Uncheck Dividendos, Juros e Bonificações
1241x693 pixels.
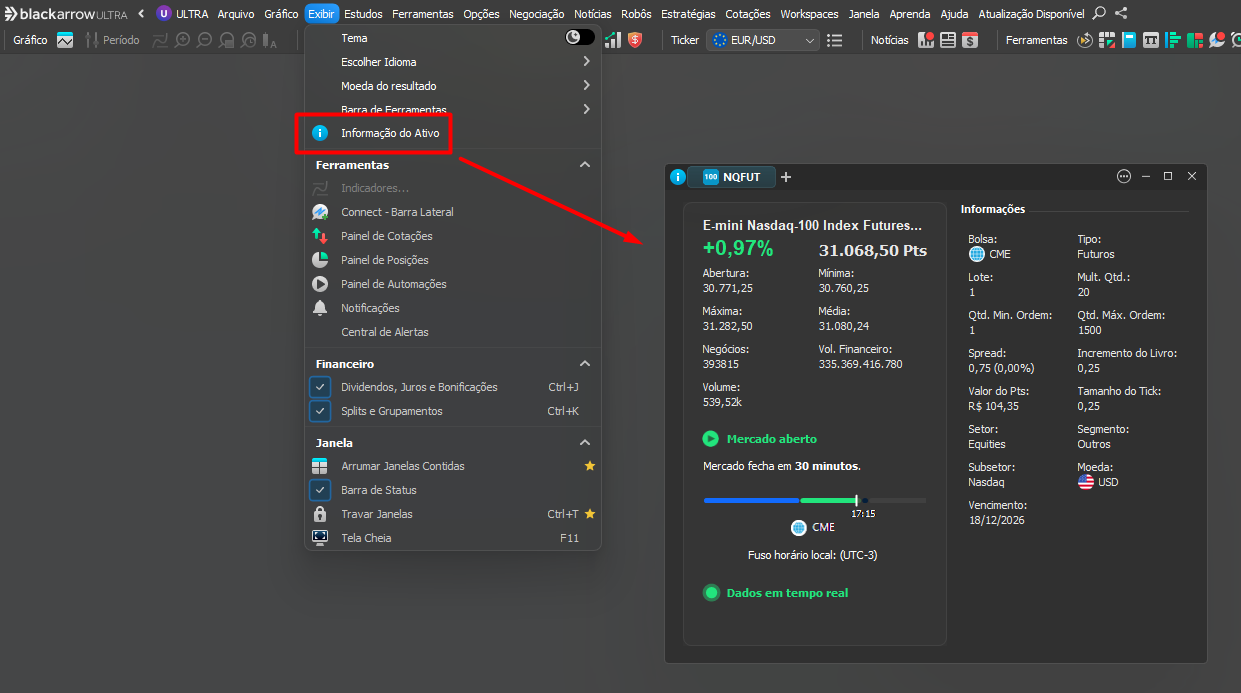coord(320,387)
